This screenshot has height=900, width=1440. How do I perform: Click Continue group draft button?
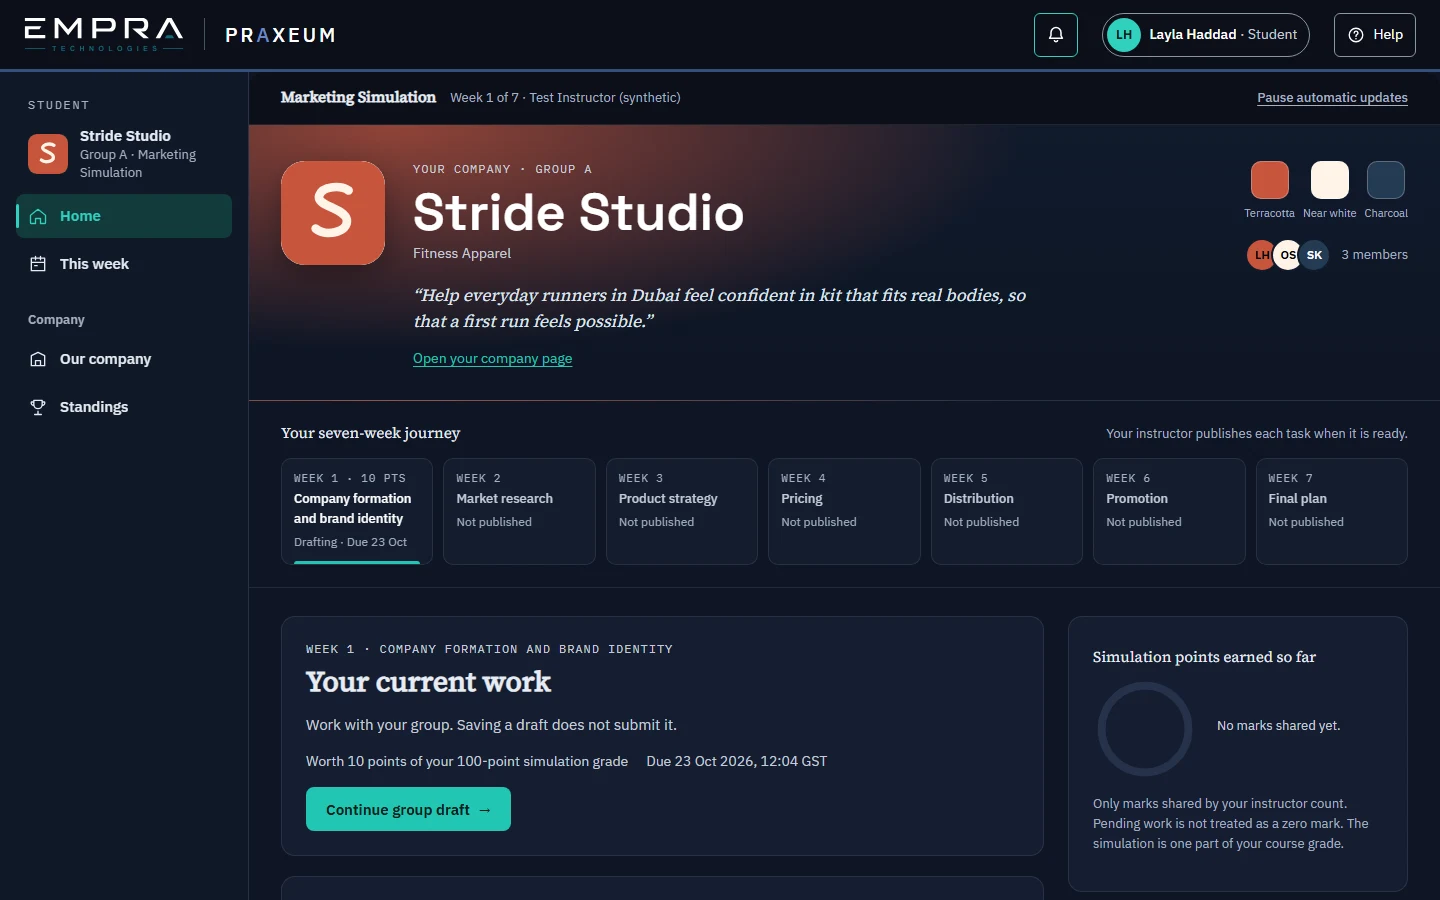[x=408, y=809]
